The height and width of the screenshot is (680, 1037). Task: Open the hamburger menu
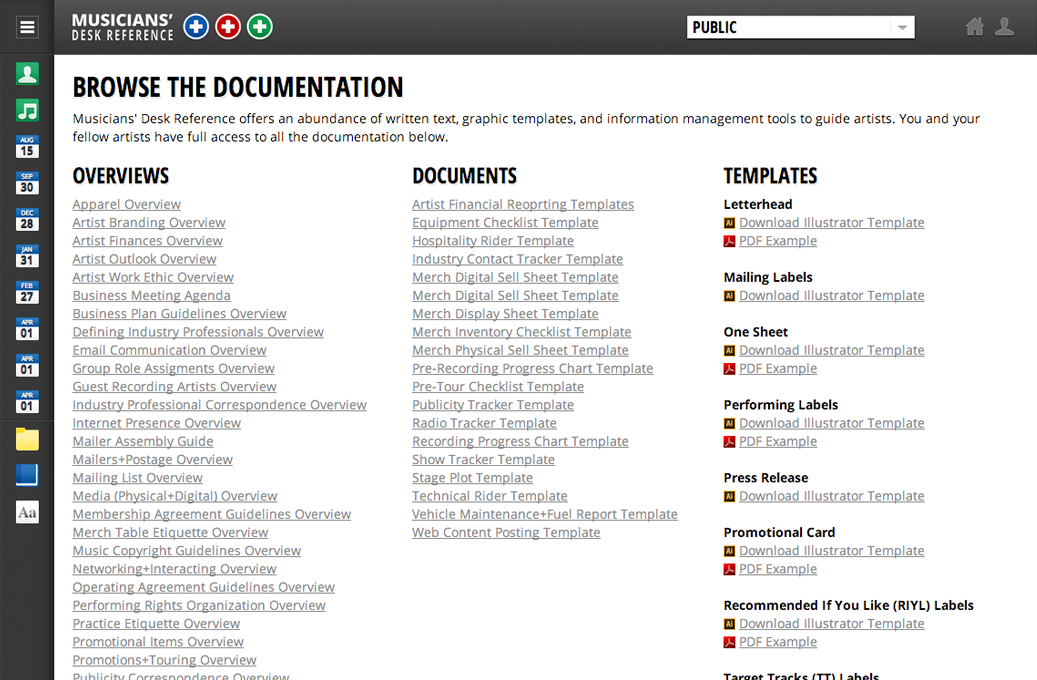click(x=27, y=27)
